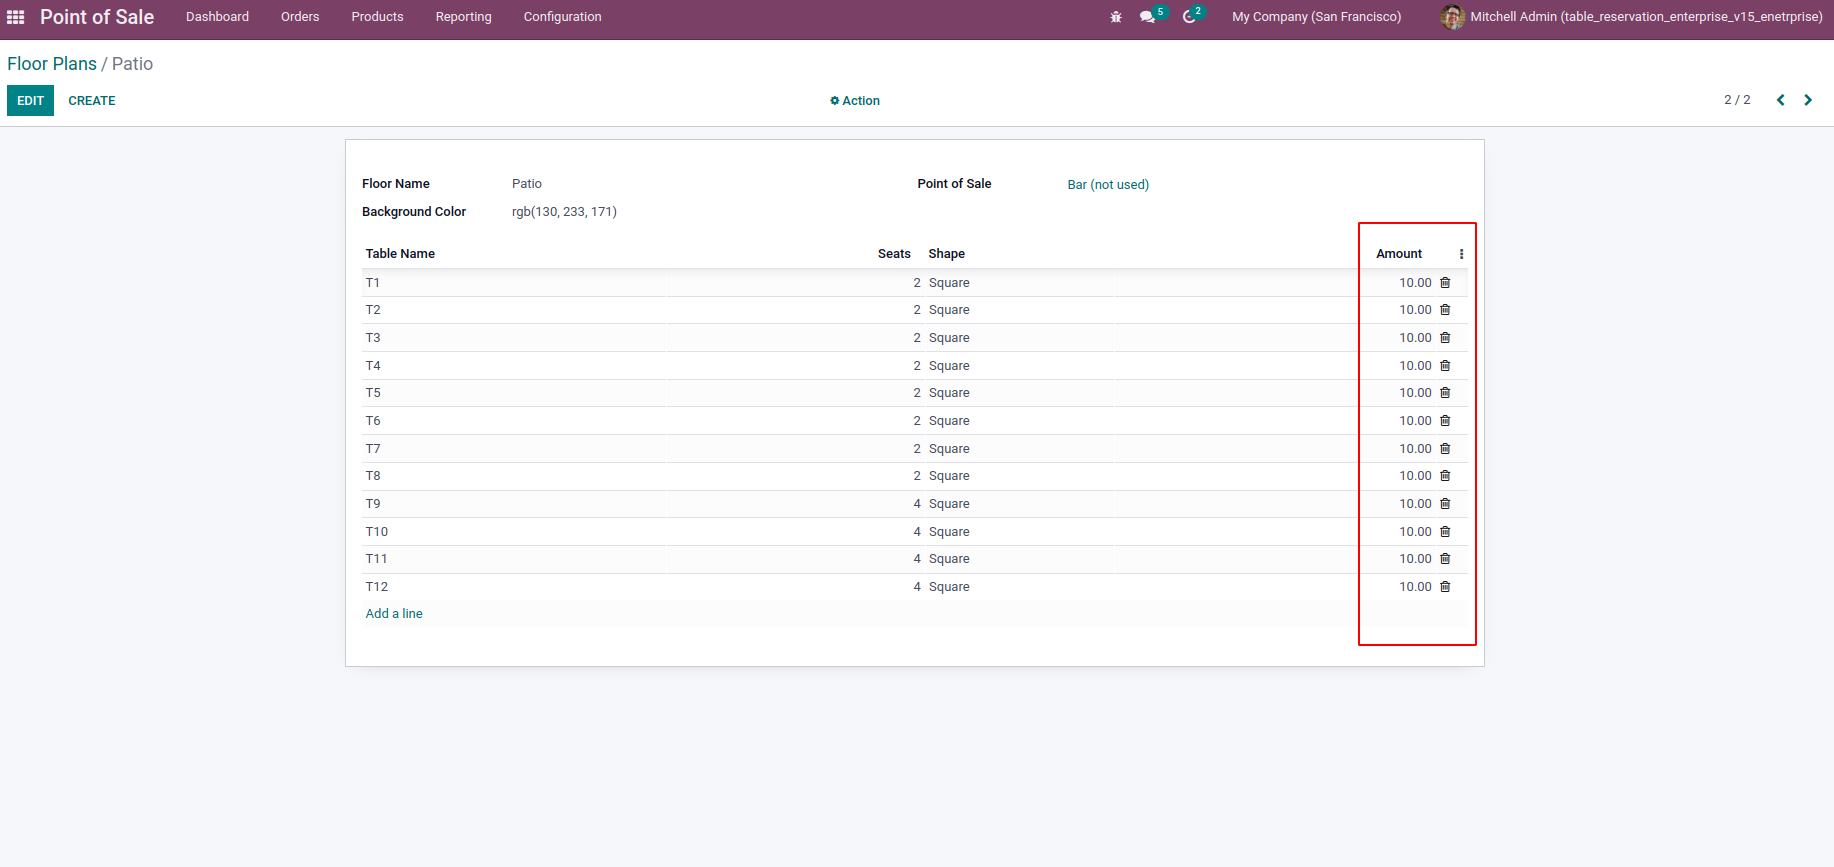The height and width of the screenshot is (867, 1834).
Task: Select the T5 table name cell
Action: tap(515, 393)
